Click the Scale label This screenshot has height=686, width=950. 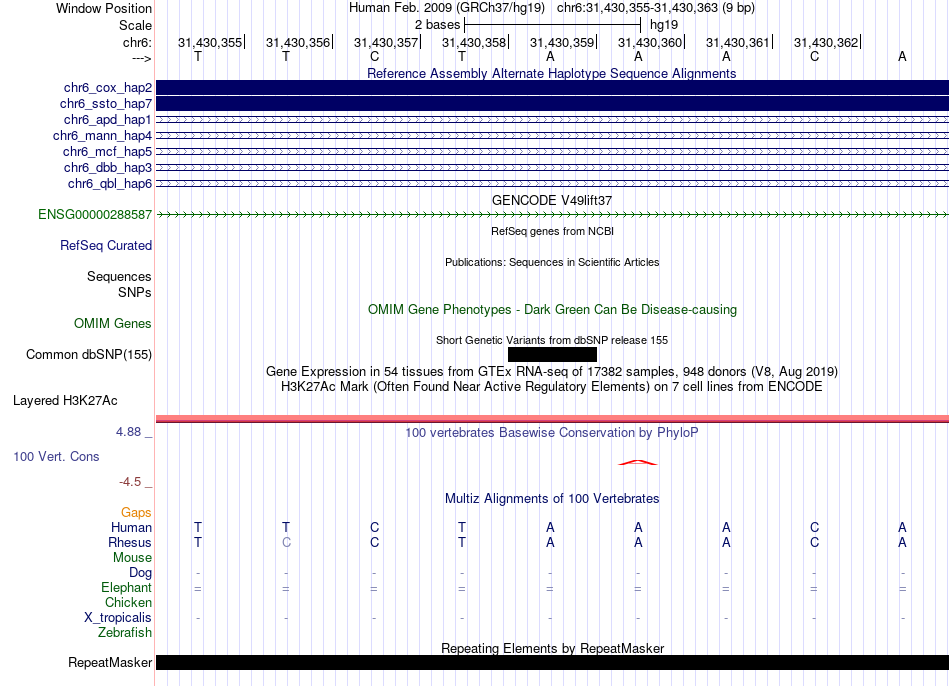pos(135,25)
